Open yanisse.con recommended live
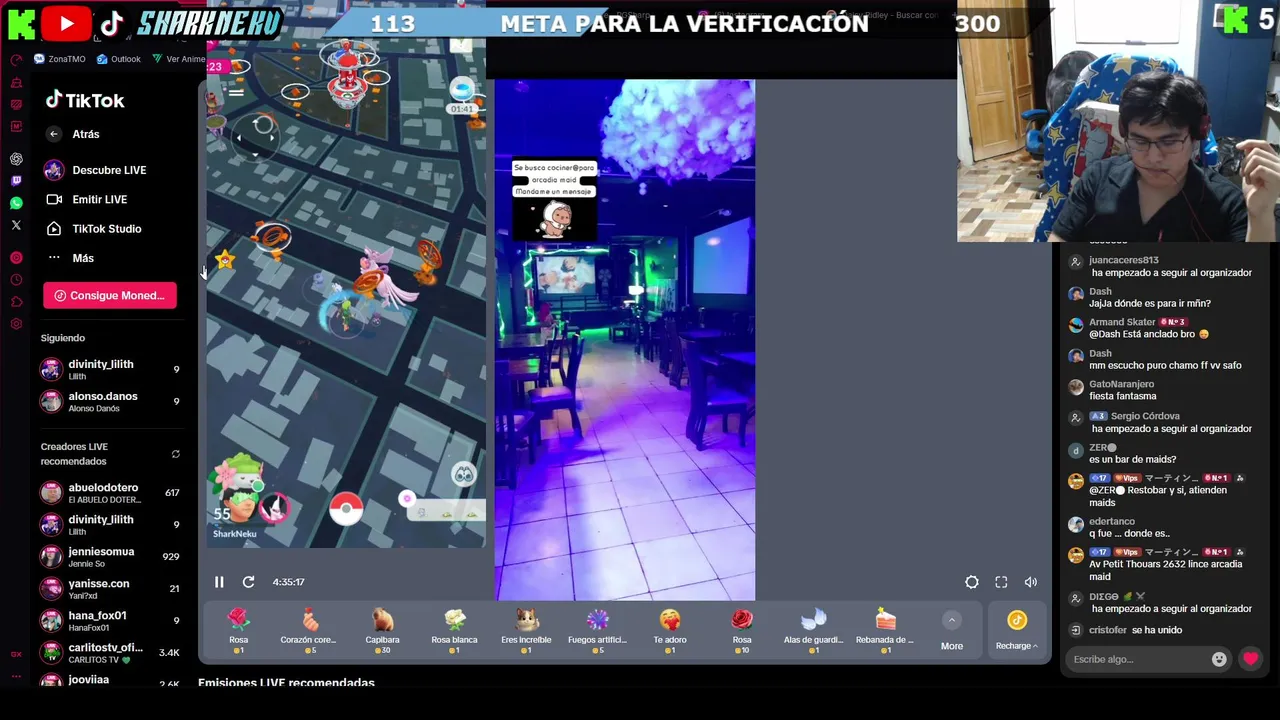The image size is (1280, 720). (x=110, y=589)
